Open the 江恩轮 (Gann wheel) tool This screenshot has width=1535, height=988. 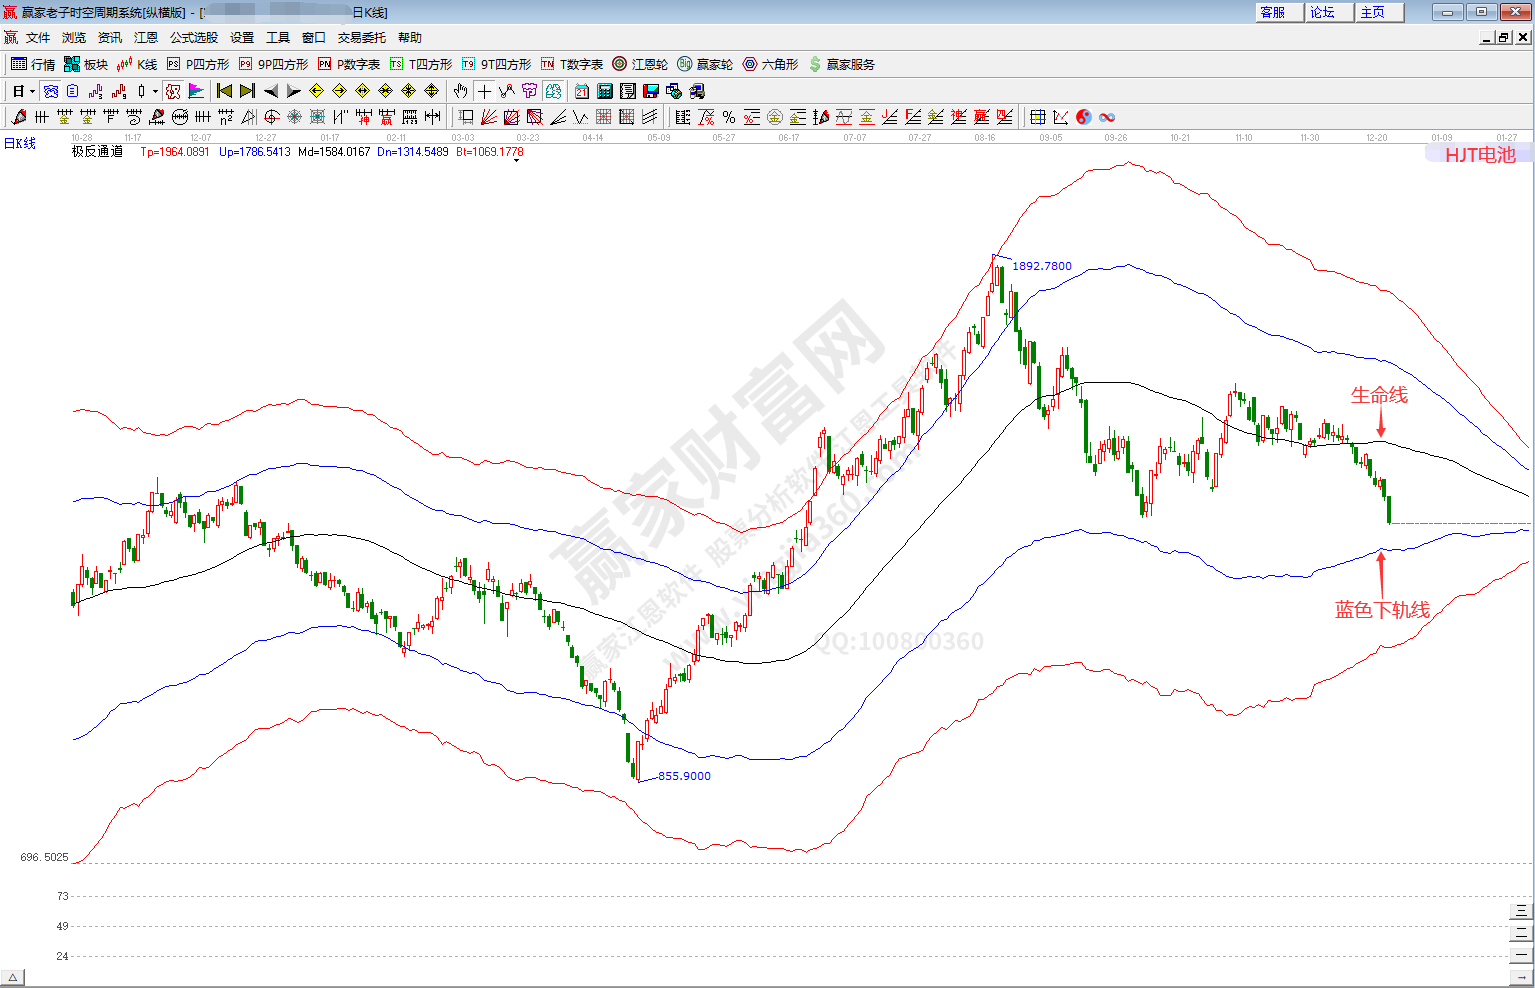(x=640, y=64)
